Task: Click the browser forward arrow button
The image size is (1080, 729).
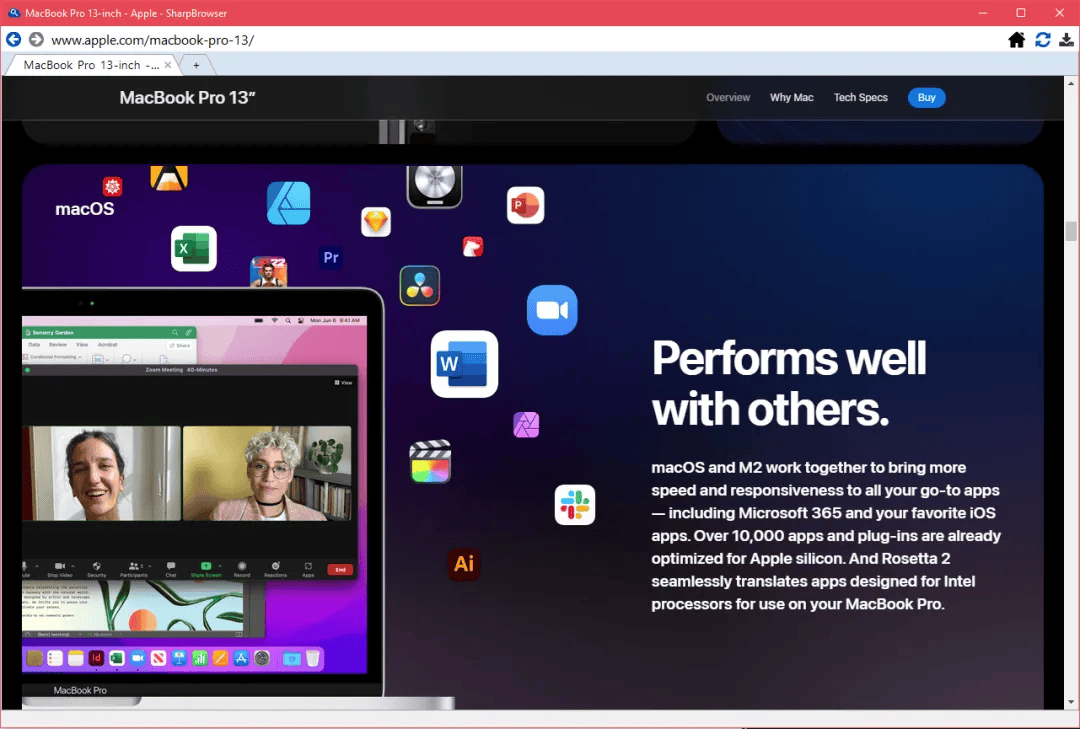Action: click(x=36, y=39)
